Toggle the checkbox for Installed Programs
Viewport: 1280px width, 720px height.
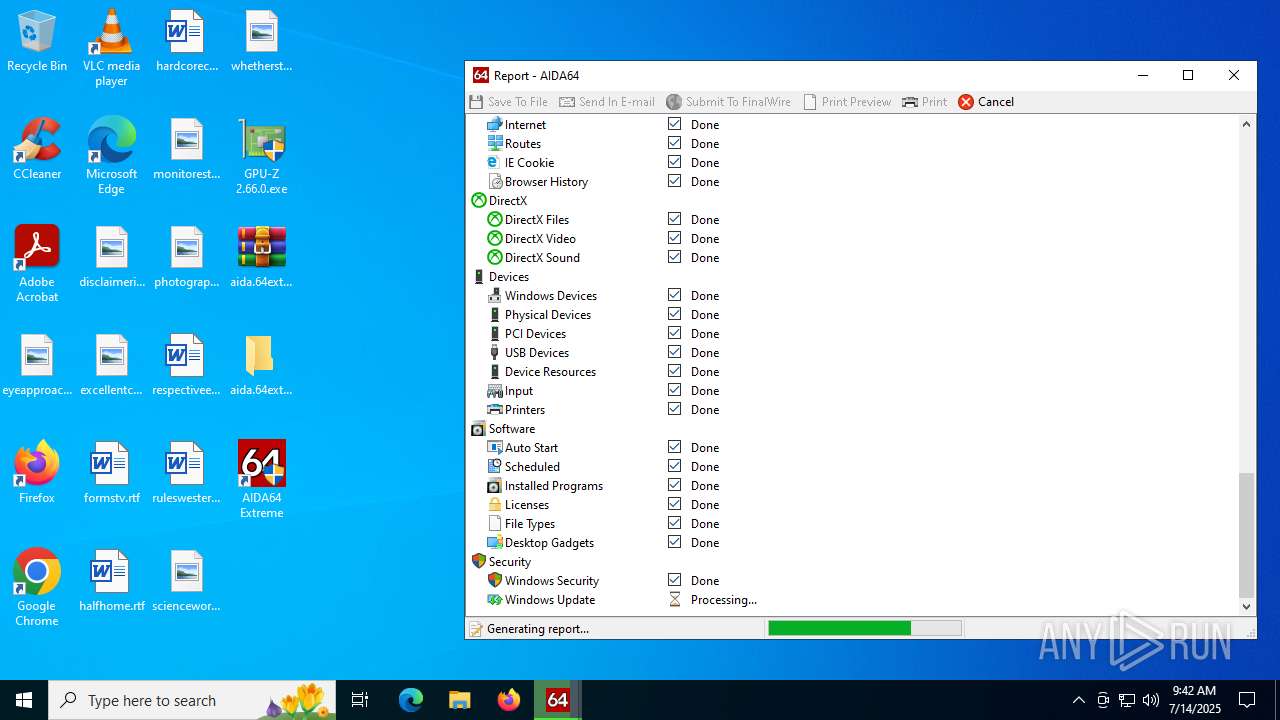point(674,485)
